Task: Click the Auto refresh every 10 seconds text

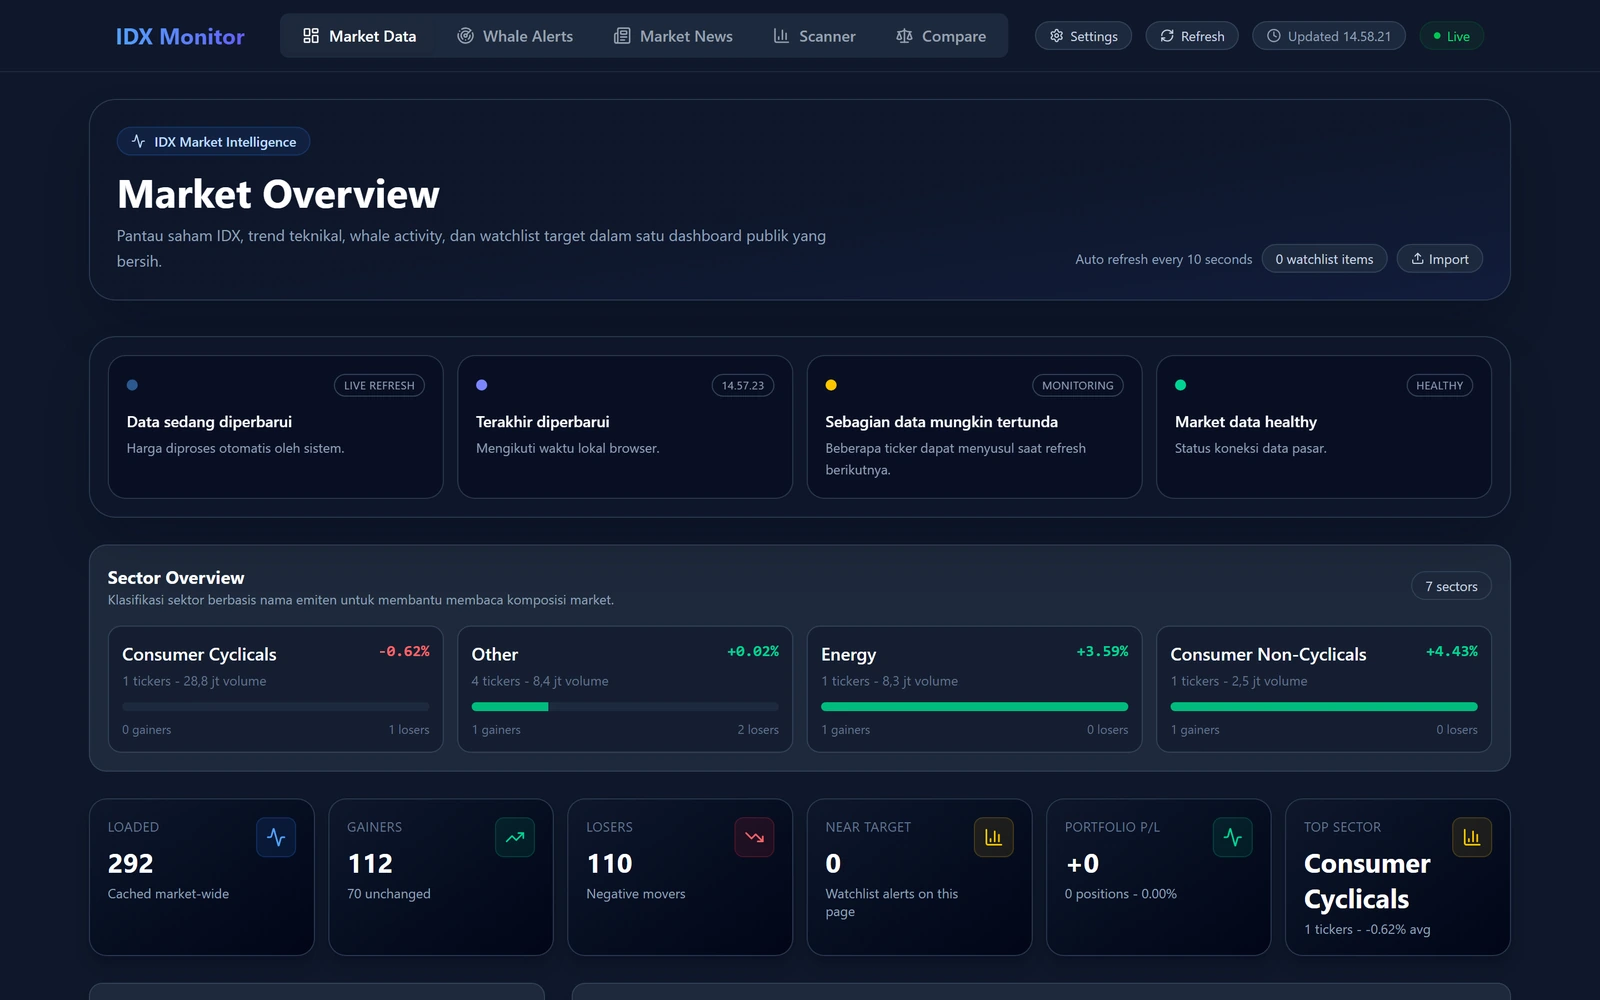Action: pos(1163,259)
